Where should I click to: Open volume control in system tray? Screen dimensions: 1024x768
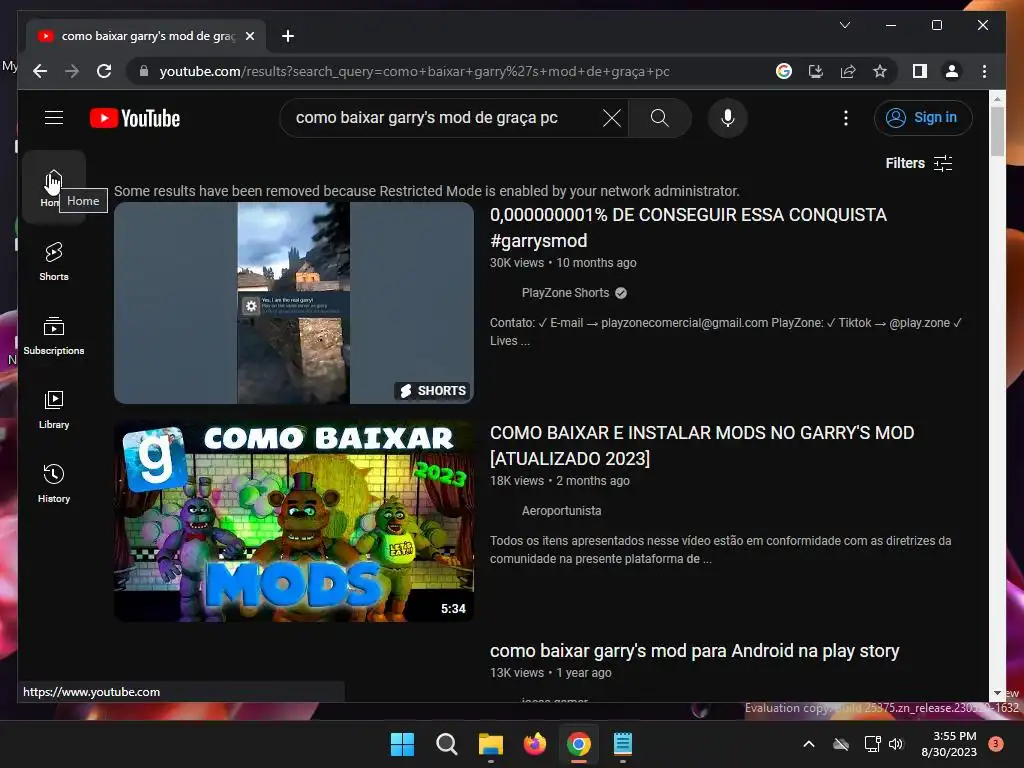[896, 744]
